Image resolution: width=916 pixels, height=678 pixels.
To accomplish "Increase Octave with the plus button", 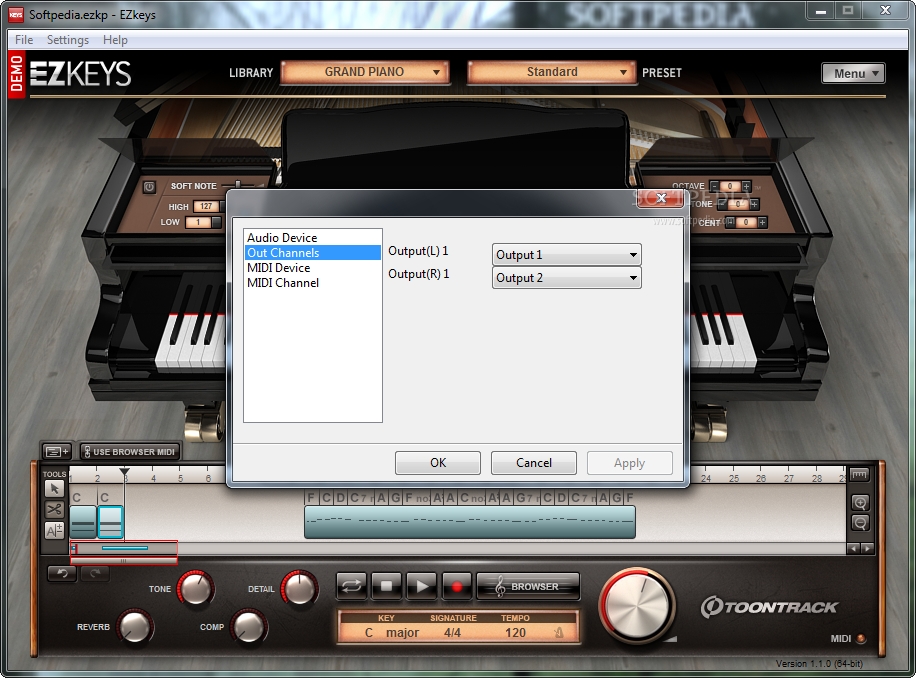I will coord(746,186).
